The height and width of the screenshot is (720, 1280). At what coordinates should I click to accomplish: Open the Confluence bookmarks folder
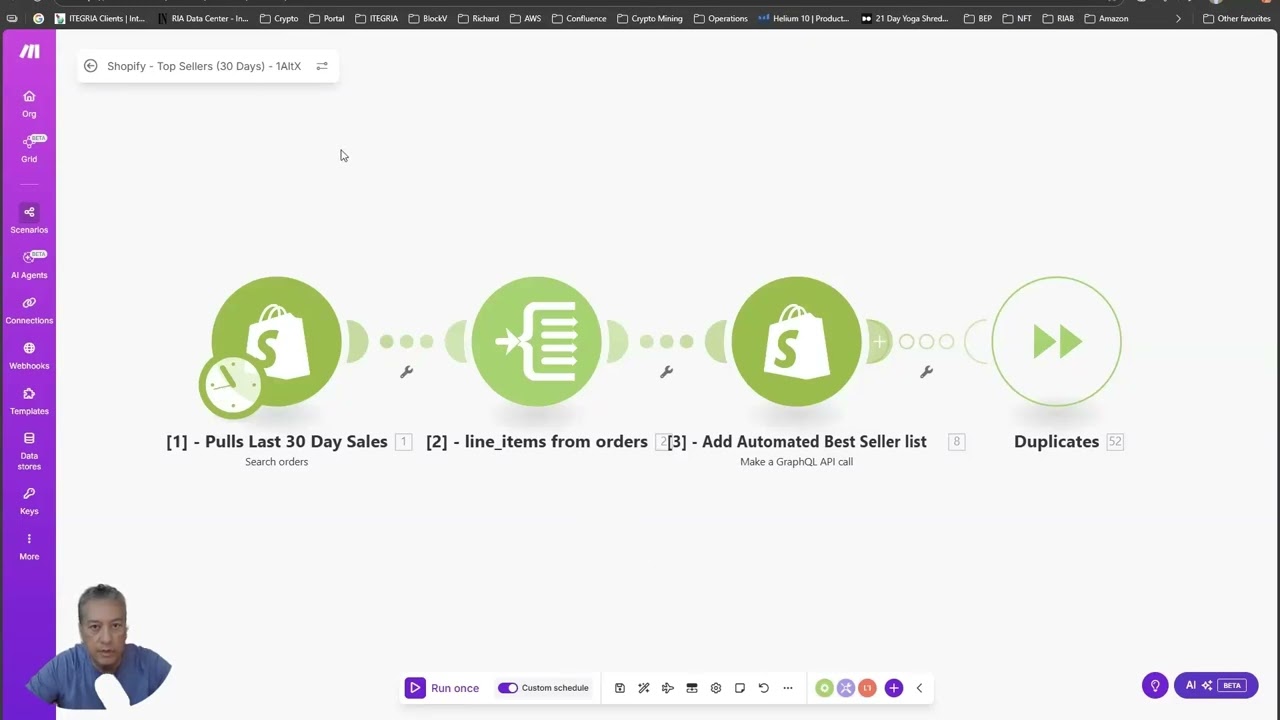tap(579, 18)
